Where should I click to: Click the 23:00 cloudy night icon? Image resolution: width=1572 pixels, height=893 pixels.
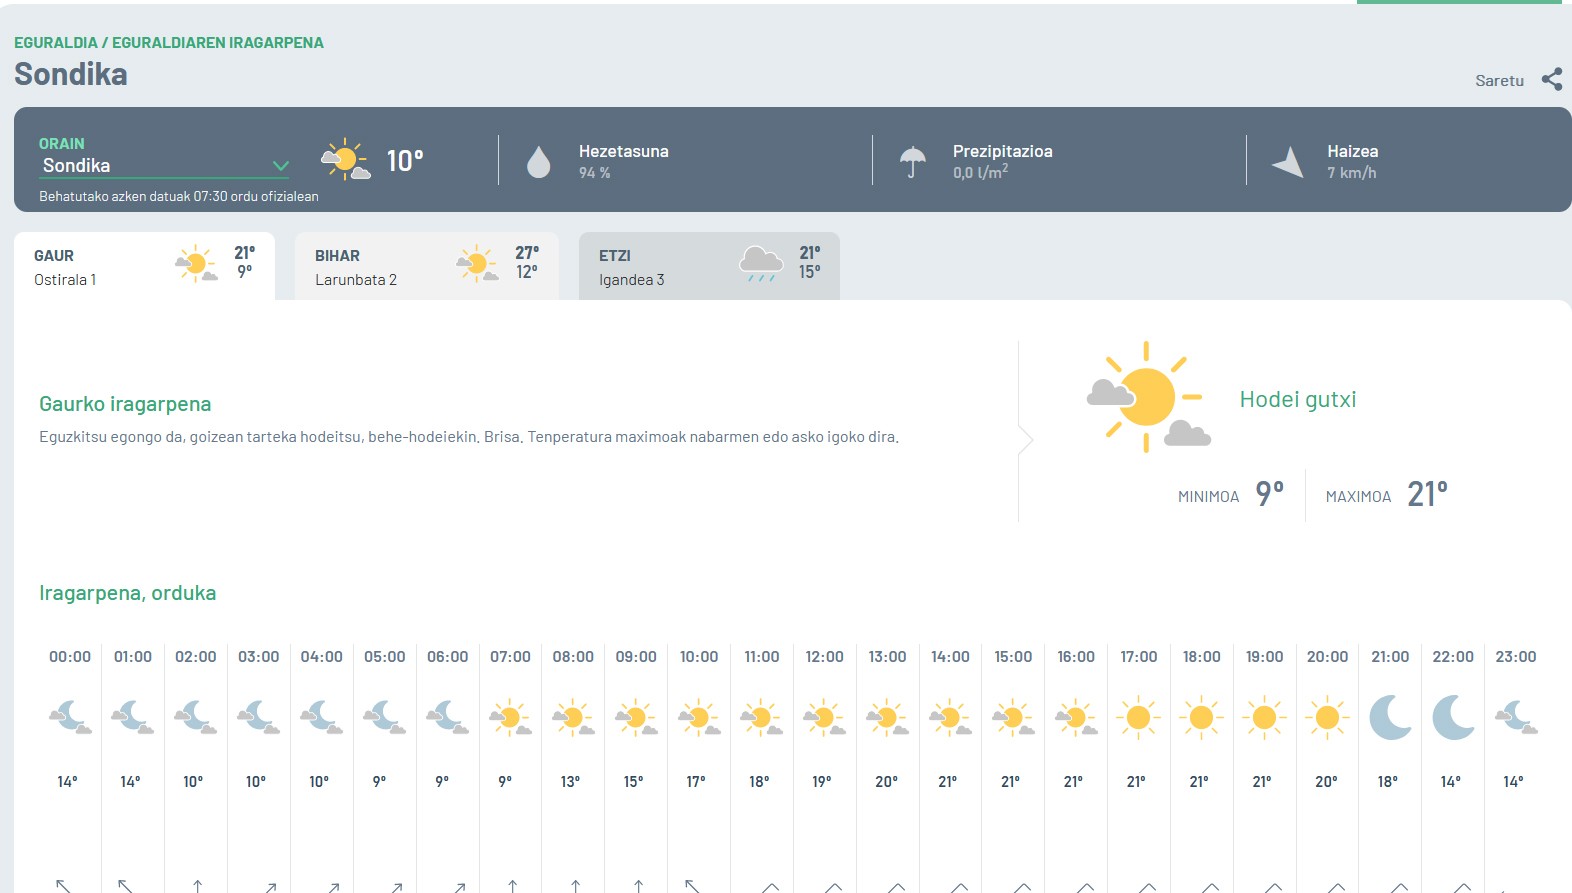click(x=1516, y=717)
